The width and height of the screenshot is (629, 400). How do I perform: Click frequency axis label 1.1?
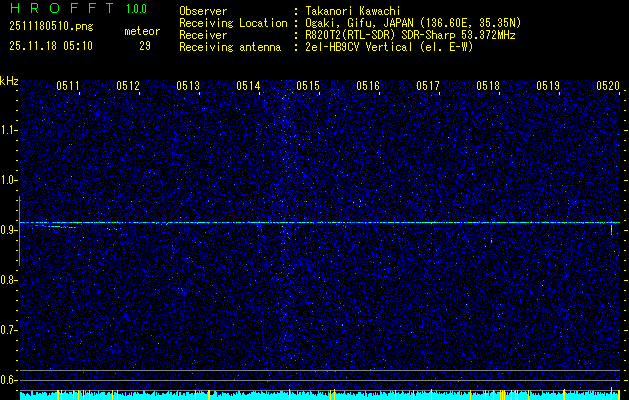point(8,130)
